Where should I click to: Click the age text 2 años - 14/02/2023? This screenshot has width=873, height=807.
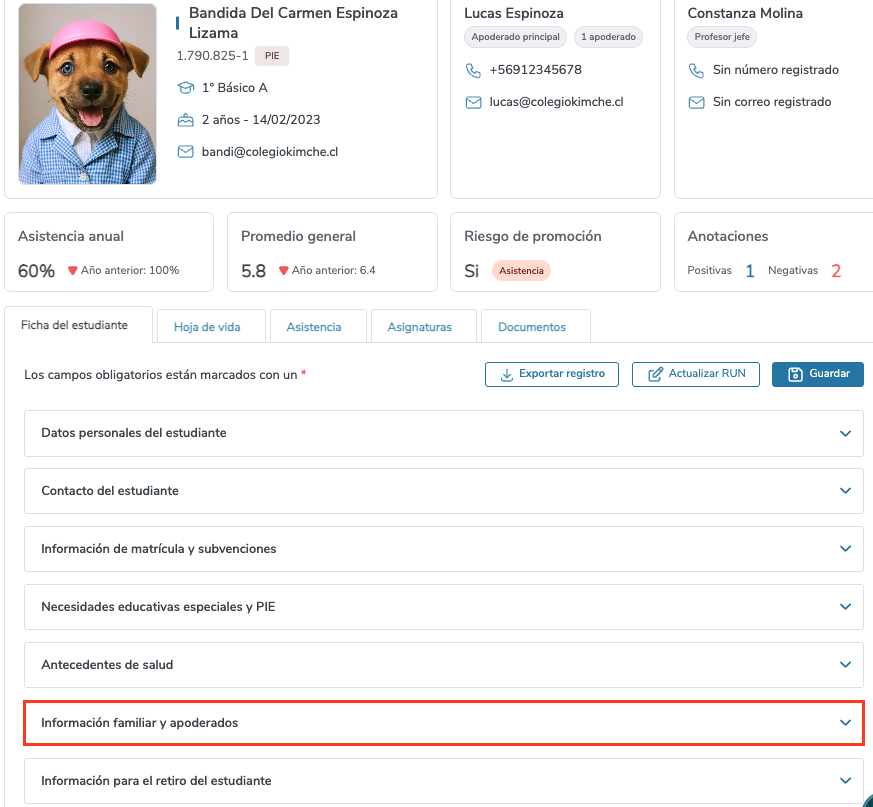(x=261, y=120)
